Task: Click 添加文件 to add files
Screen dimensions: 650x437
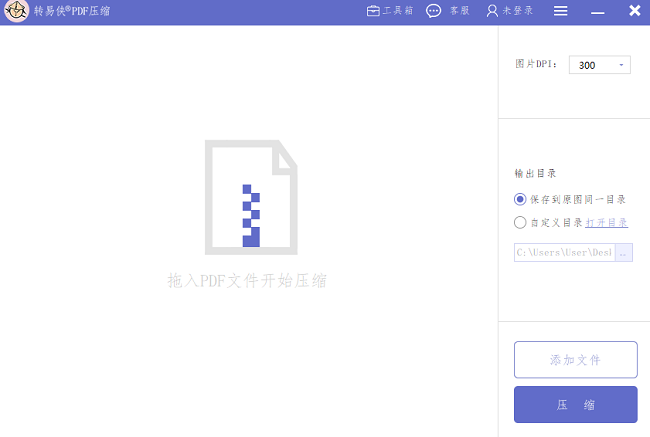Action: click(x=575, y=359)
